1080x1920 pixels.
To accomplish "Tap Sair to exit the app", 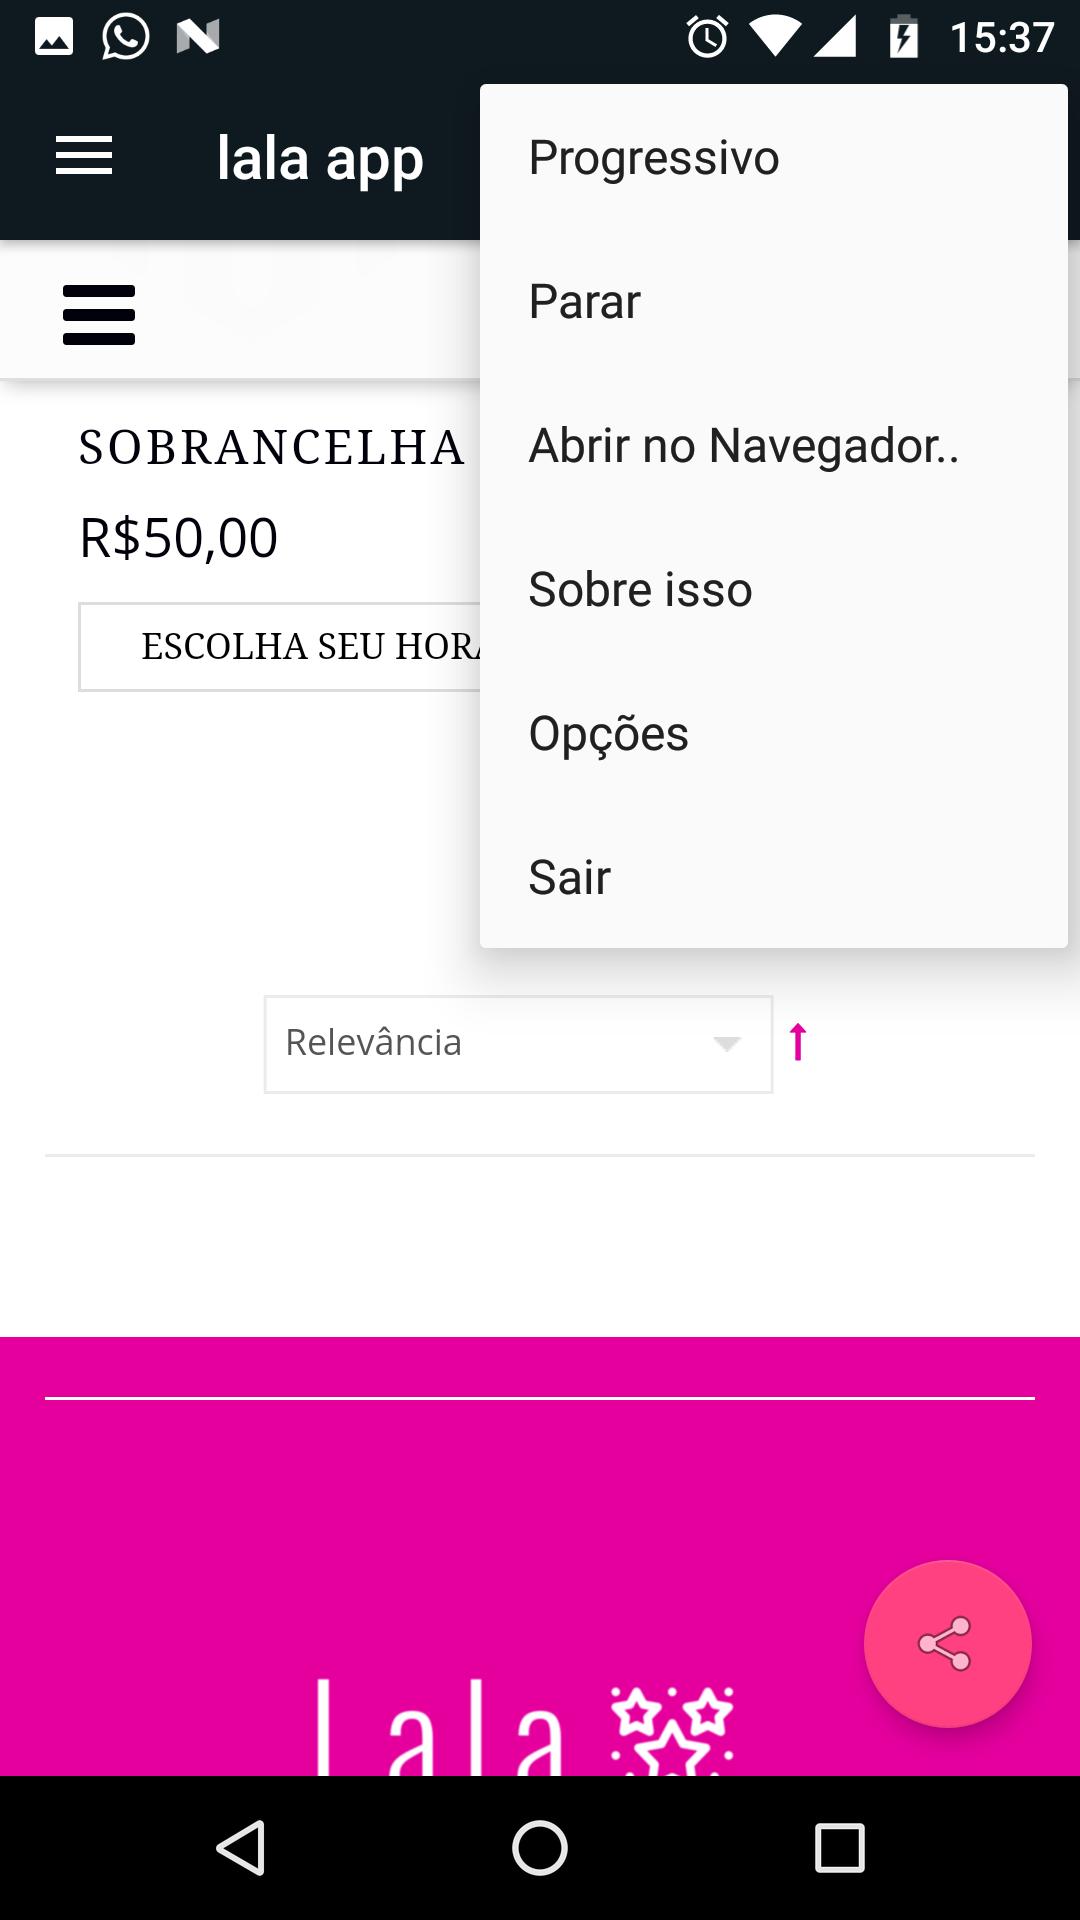I will coord(569,878).
